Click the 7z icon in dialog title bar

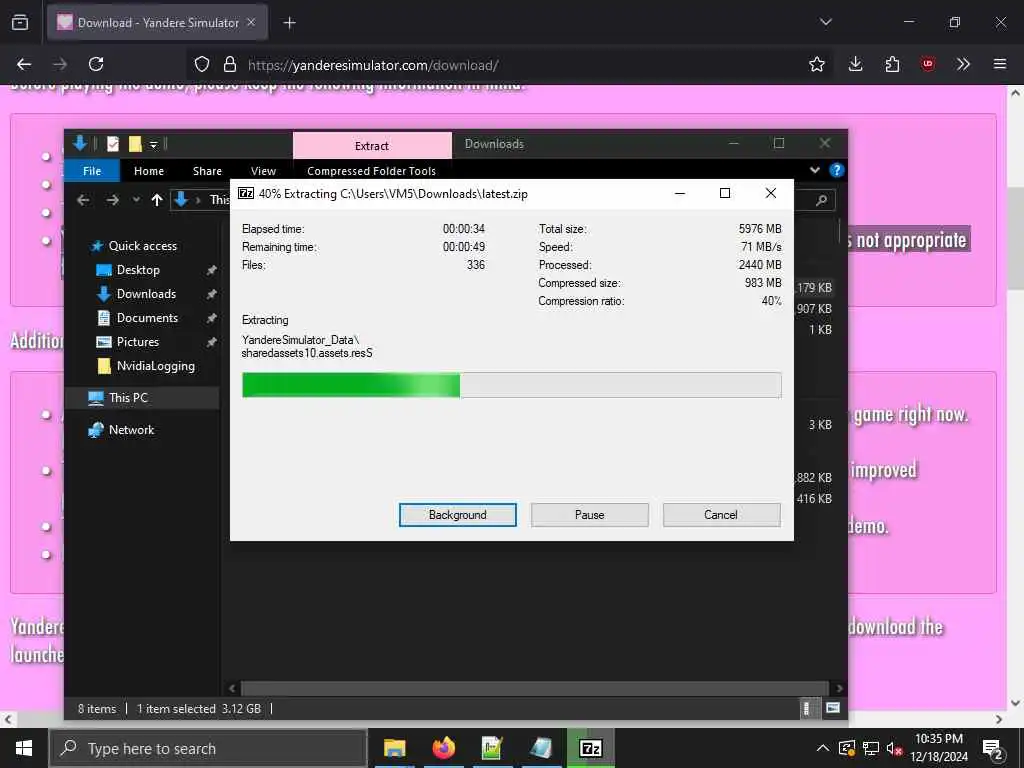pyautogui.click(x=246, y=193)
